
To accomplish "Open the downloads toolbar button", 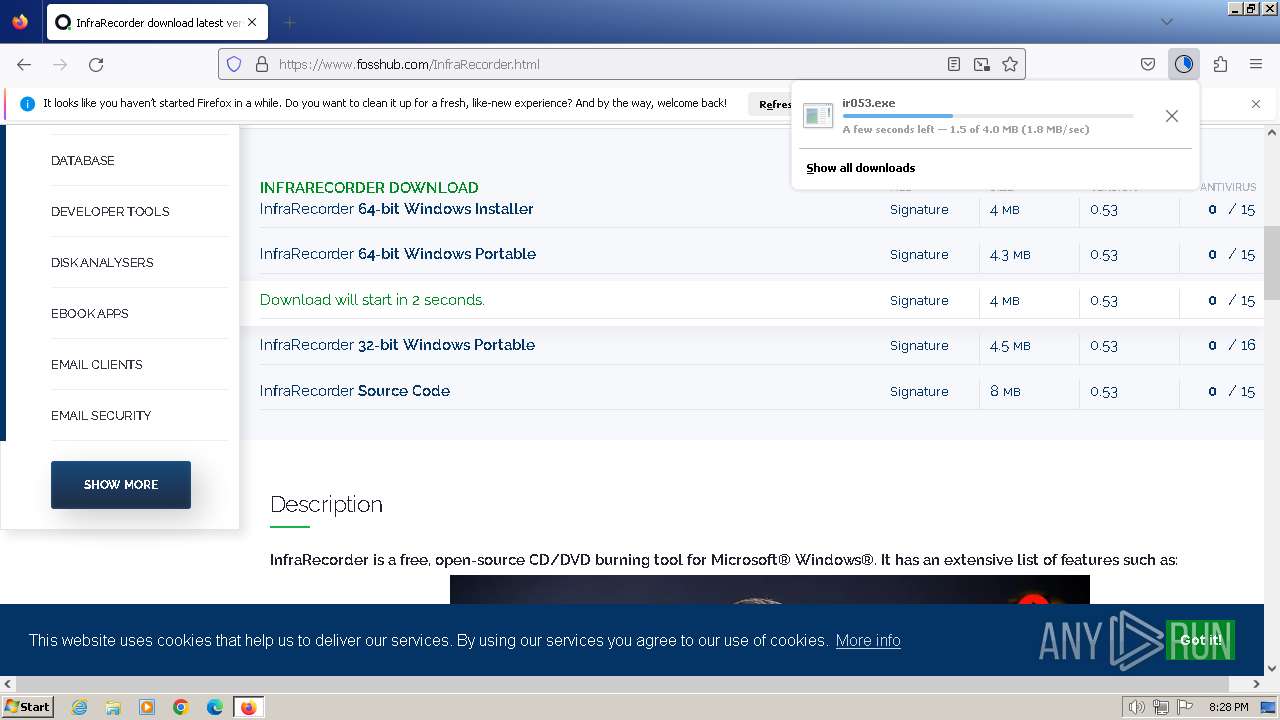I will click(1184, 64).
